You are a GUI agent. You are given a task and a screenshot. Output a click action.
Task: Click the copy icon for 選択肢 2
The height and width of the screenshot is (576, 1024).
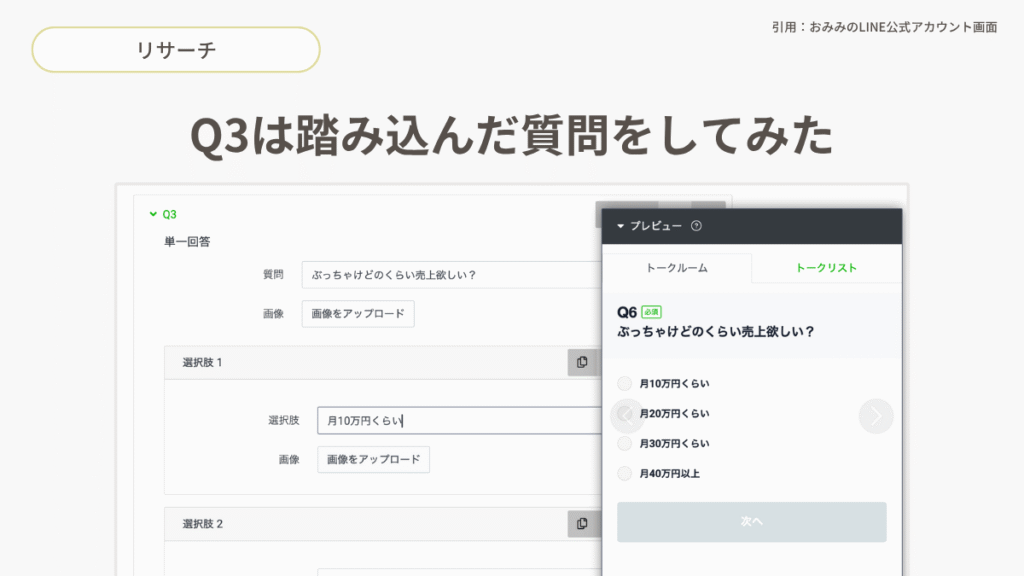(x=582, y=523)
